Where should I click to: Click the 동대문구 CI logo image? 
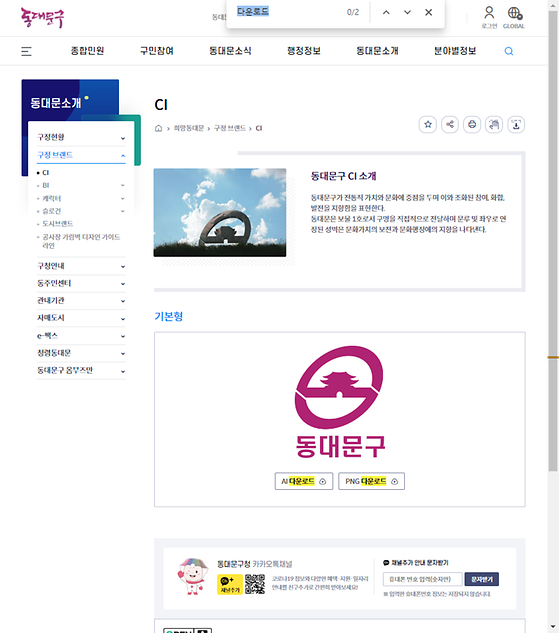pyautogui.click(x=339, y=402)
